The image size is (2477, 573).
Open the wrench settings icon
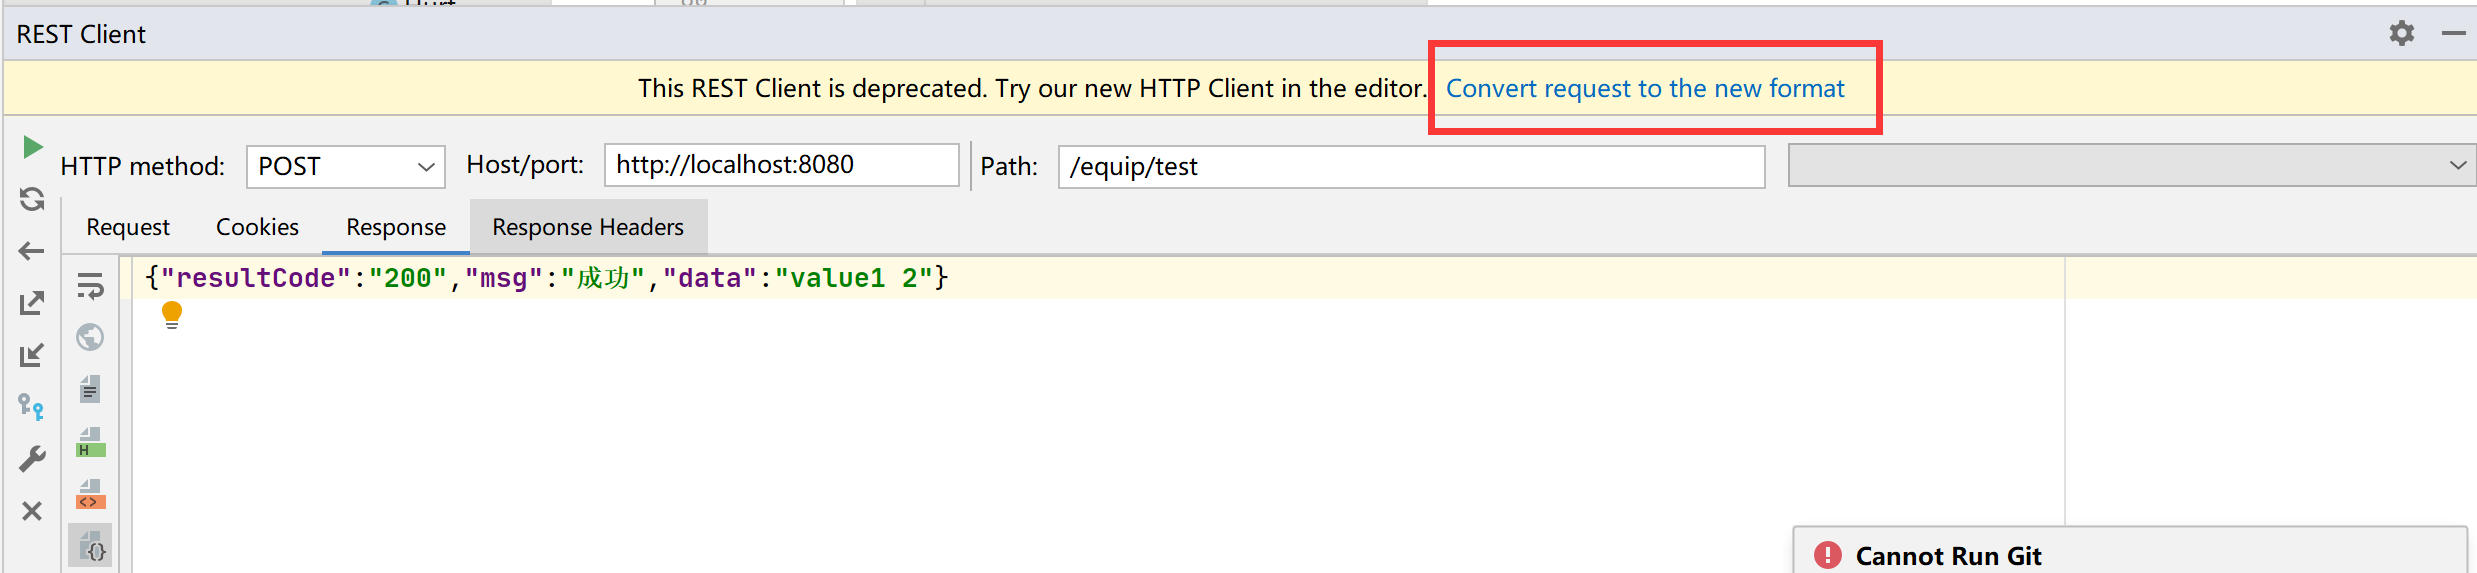[32, 459]
